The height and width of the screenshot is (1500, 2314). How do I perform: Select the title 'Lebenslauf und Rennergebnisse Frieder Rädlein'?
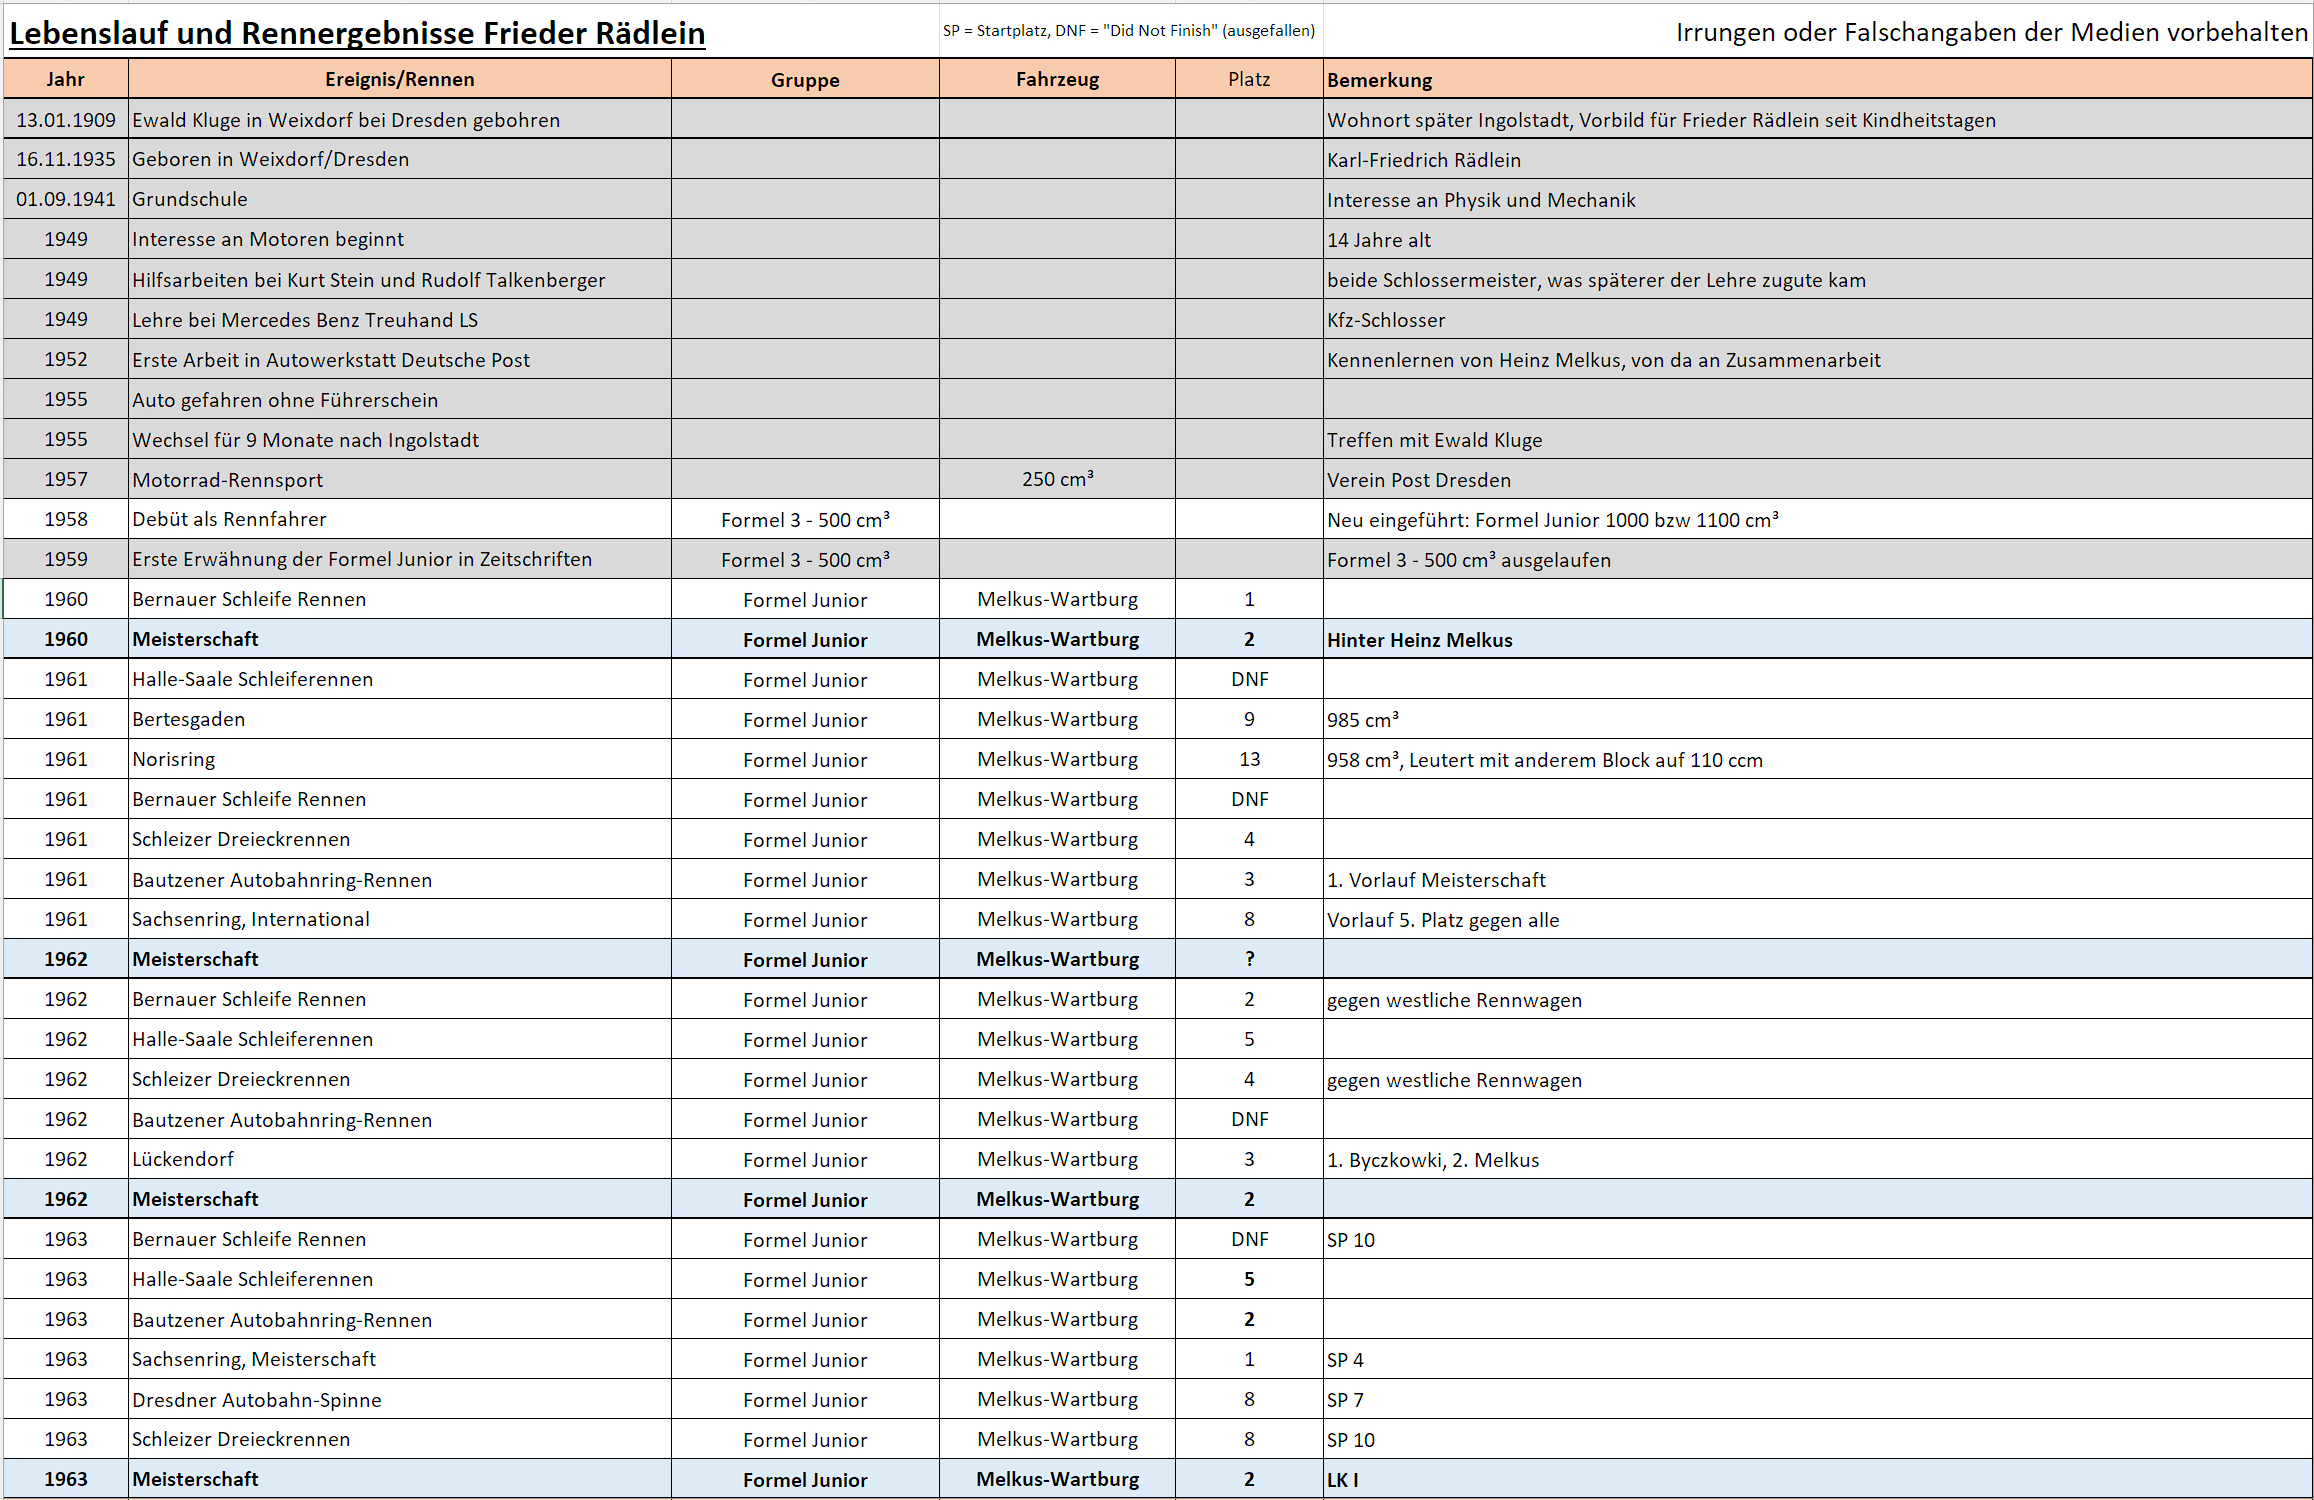(357, 33)
